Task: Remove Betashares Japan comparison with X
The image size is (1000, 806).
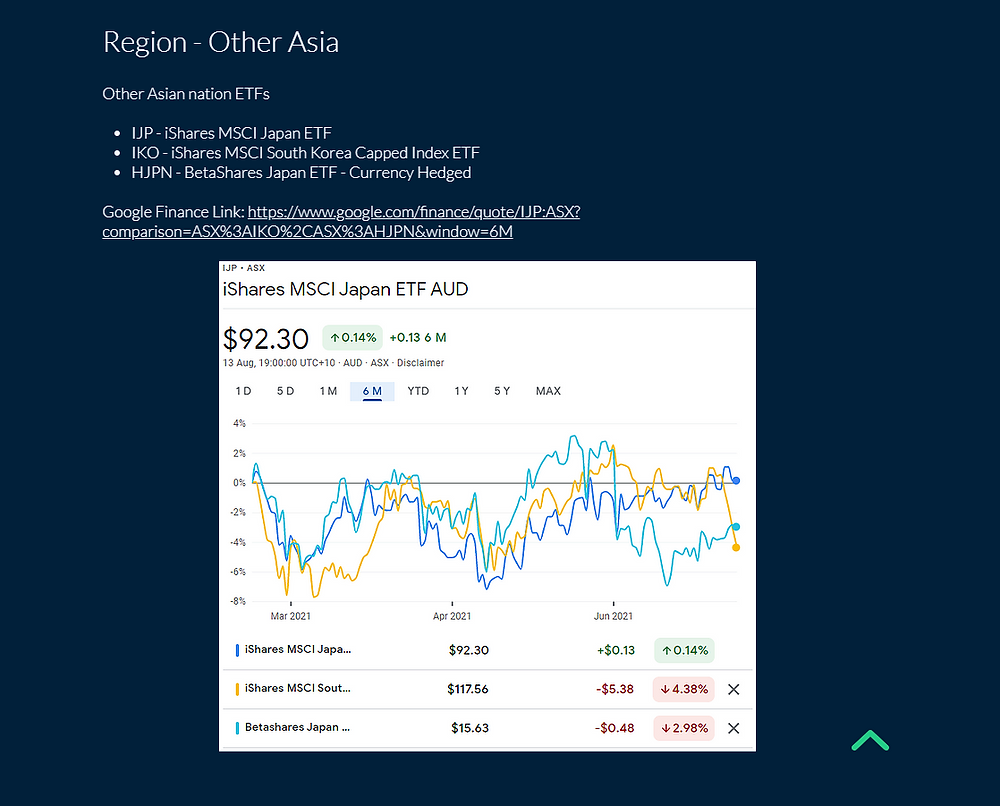Action: [733, 728]
